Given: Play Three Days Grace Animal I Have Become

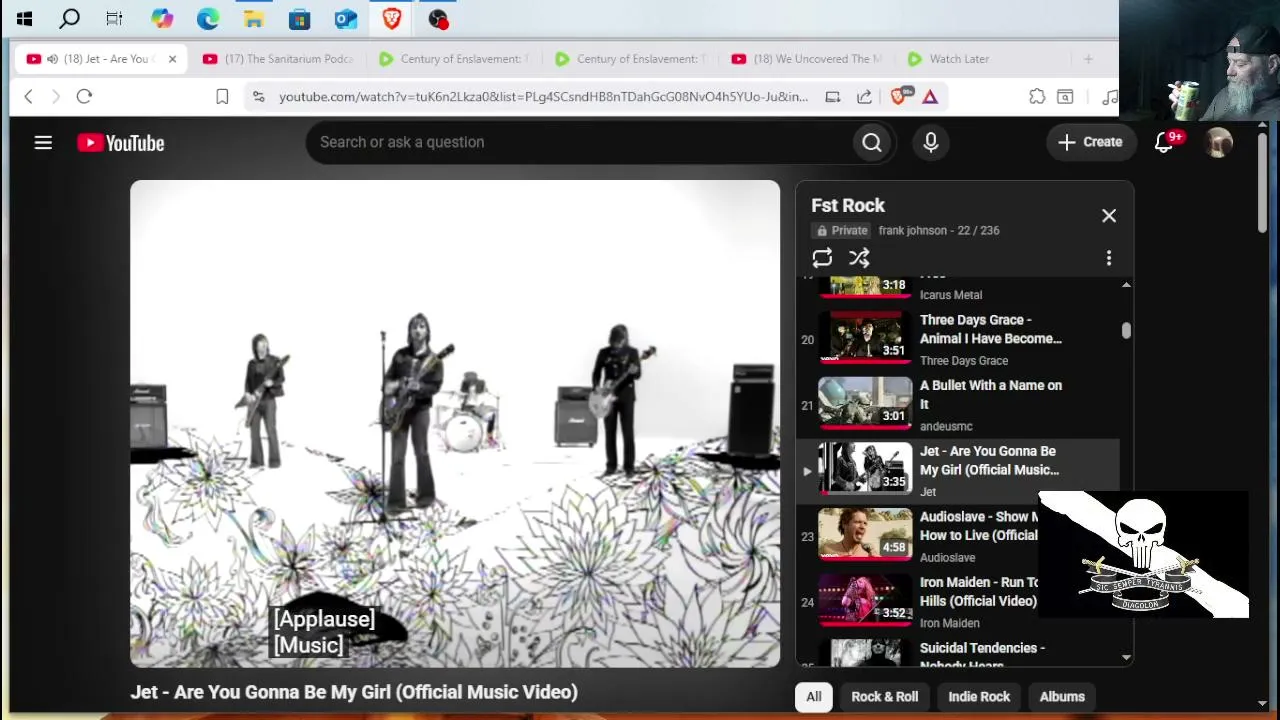Looking at the screenshot, I should click(x=958, y=340).
